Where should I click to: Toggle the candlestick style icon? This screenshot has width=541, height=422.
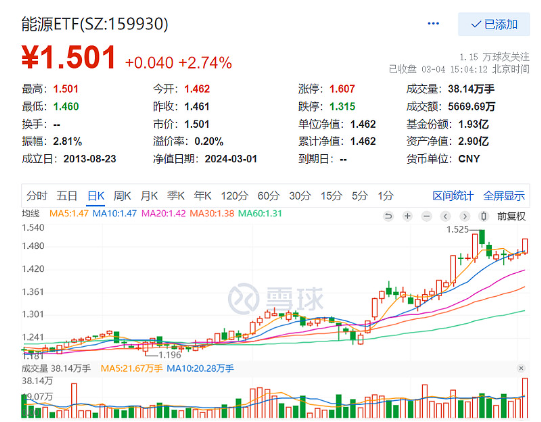point(484,216)
